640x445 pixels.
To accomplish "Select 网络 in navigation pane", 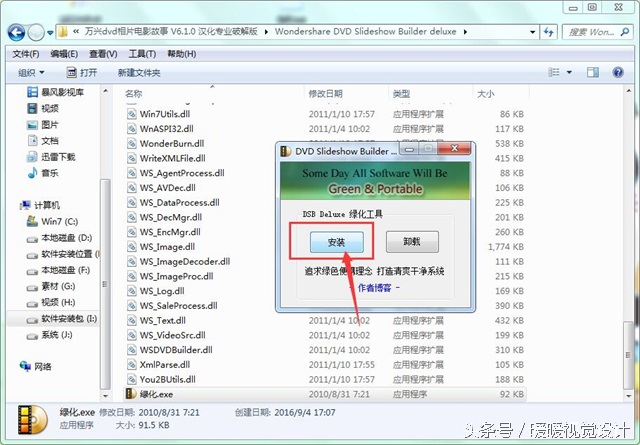I will (x=36, y=367).
